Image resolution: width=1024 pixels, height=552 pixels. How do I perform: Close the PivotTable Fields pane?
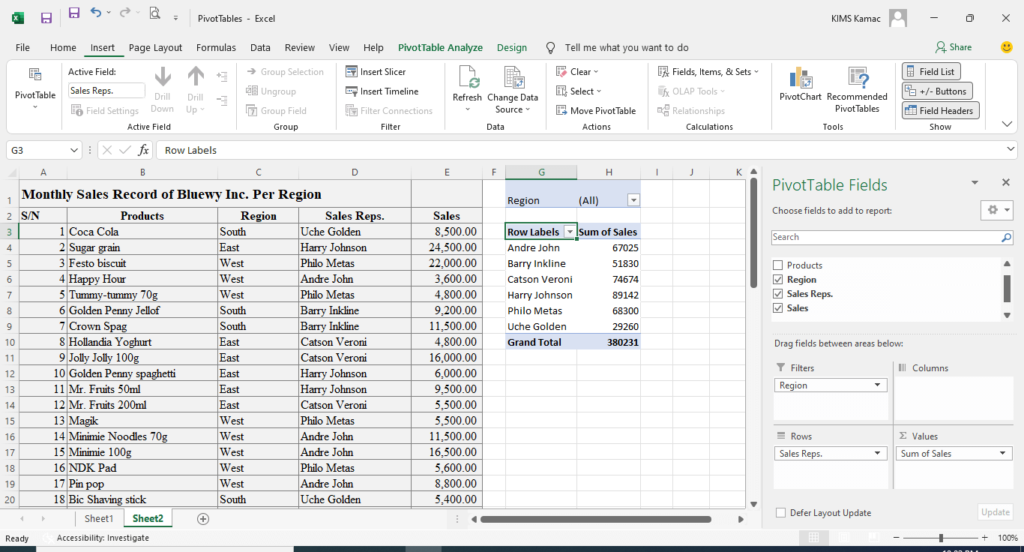pos(1006,183)
